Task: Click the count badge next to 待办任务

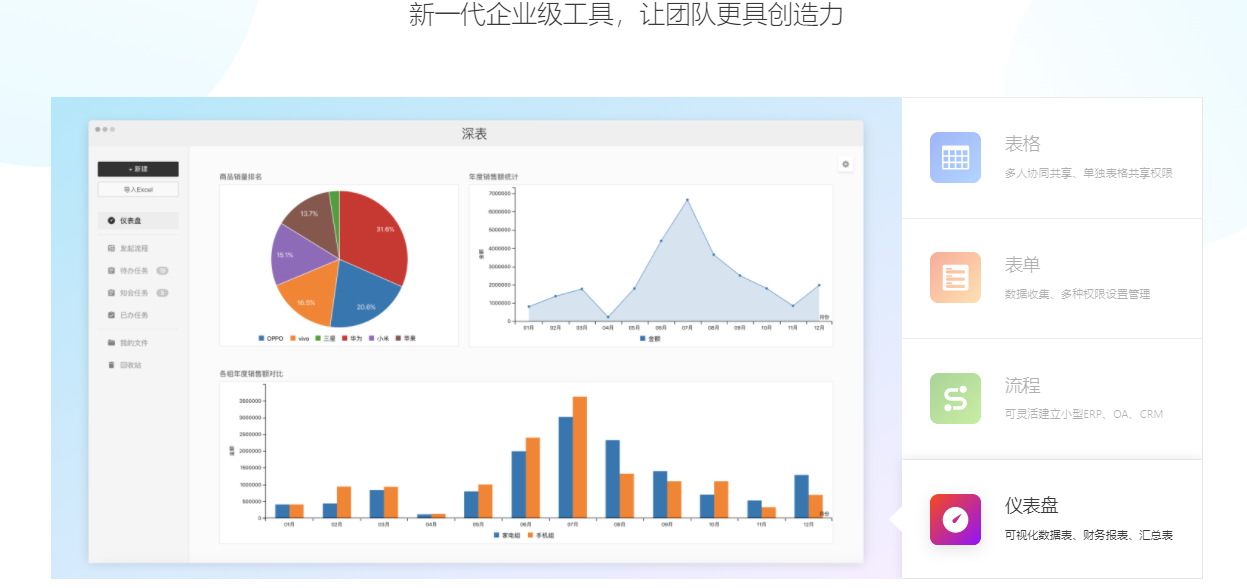Action: (x=162, y=270)
